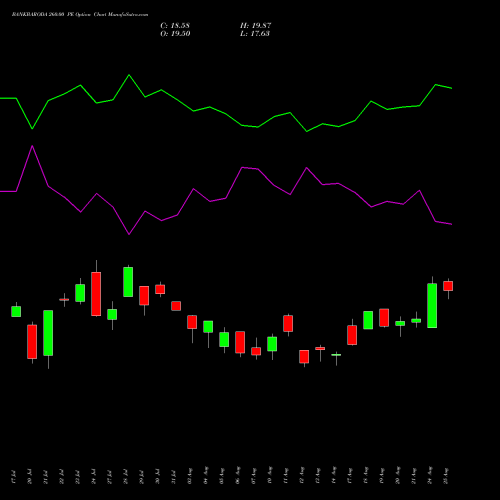Select the first green candle for 17 Jul

pos(16,311)
